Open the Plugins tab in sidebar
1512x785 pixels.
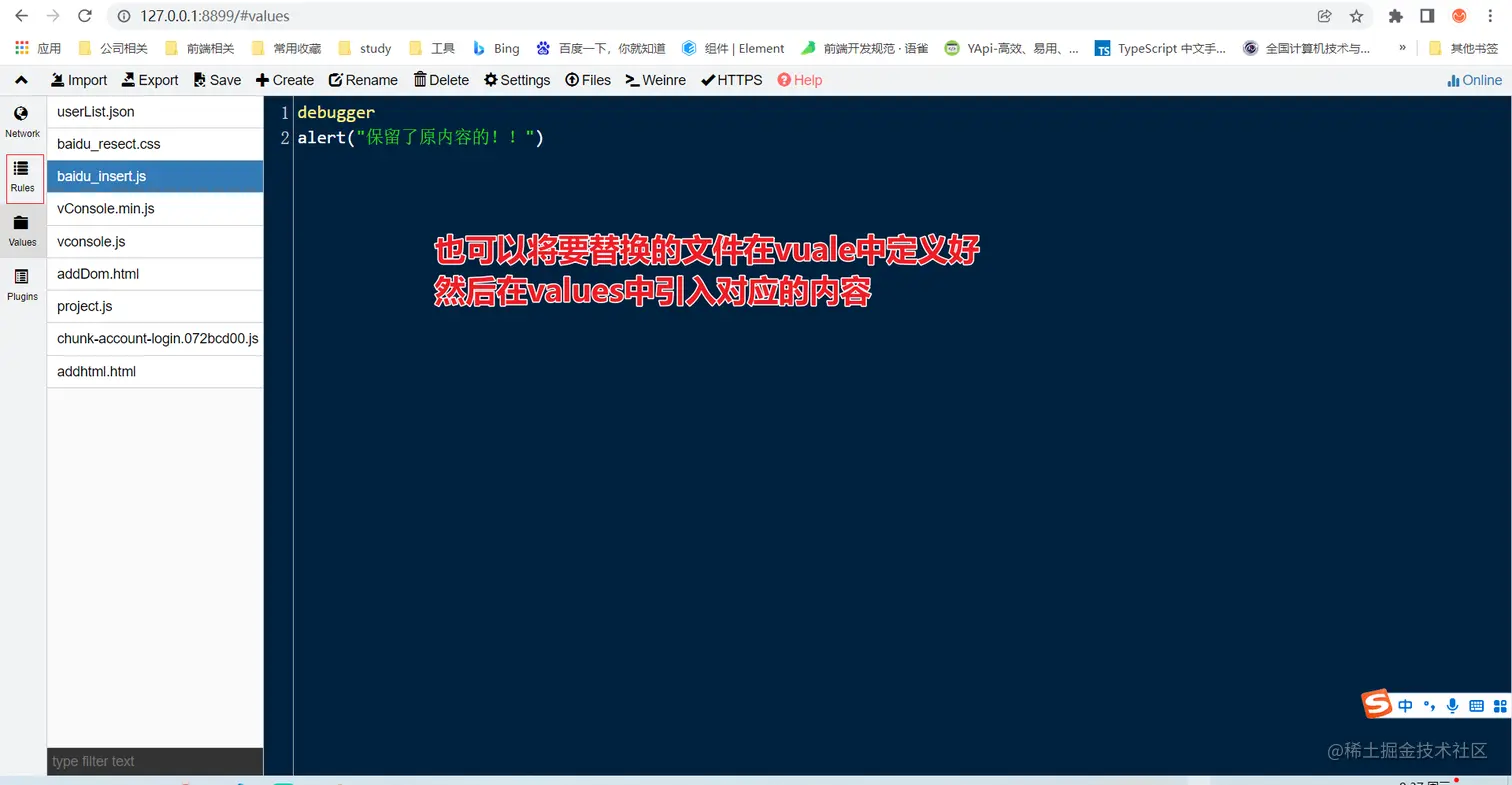[22, 285]
